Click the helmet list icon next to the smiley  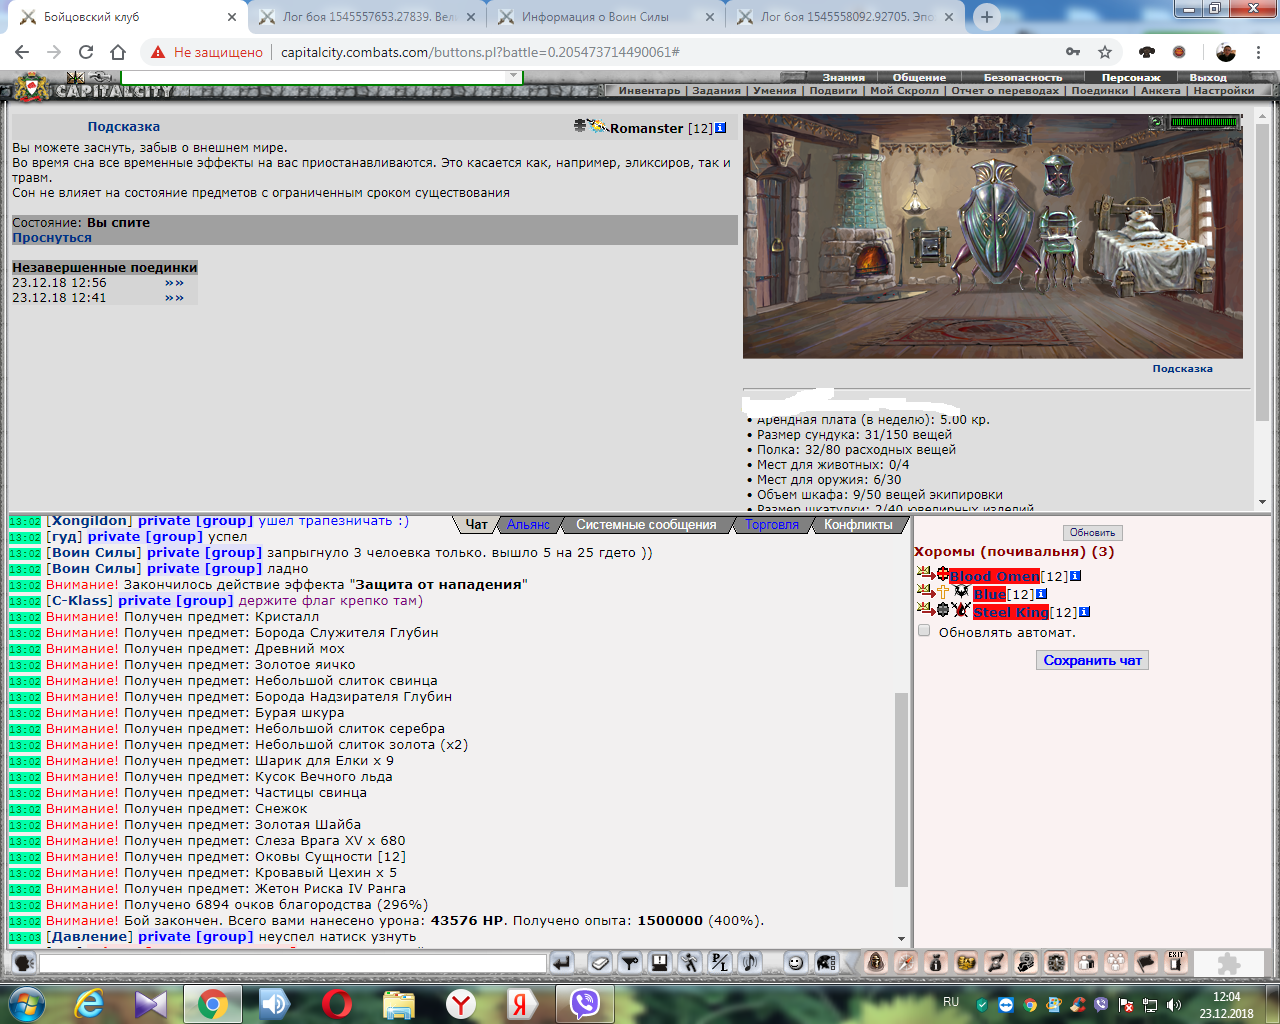pyautogui.click(x=825, y=963)
